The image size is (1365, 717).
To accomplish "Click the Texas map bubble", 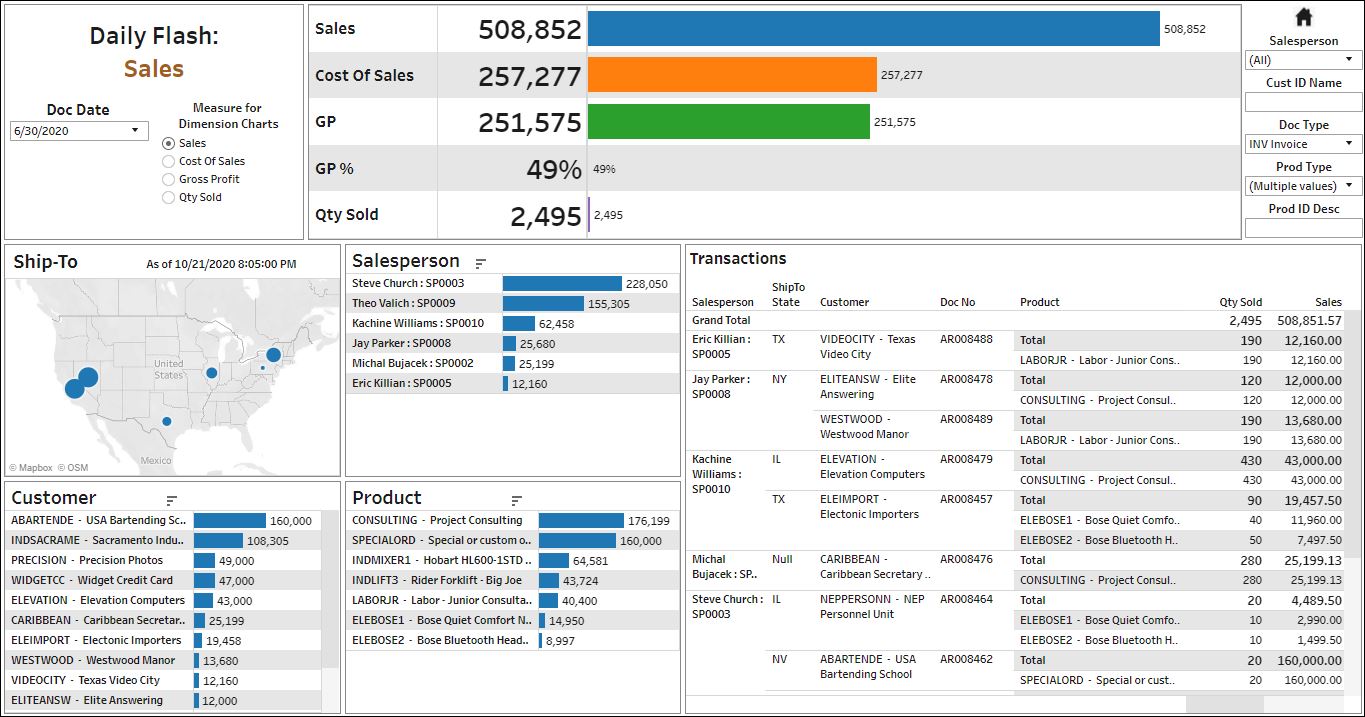I will tap(167, 421).
